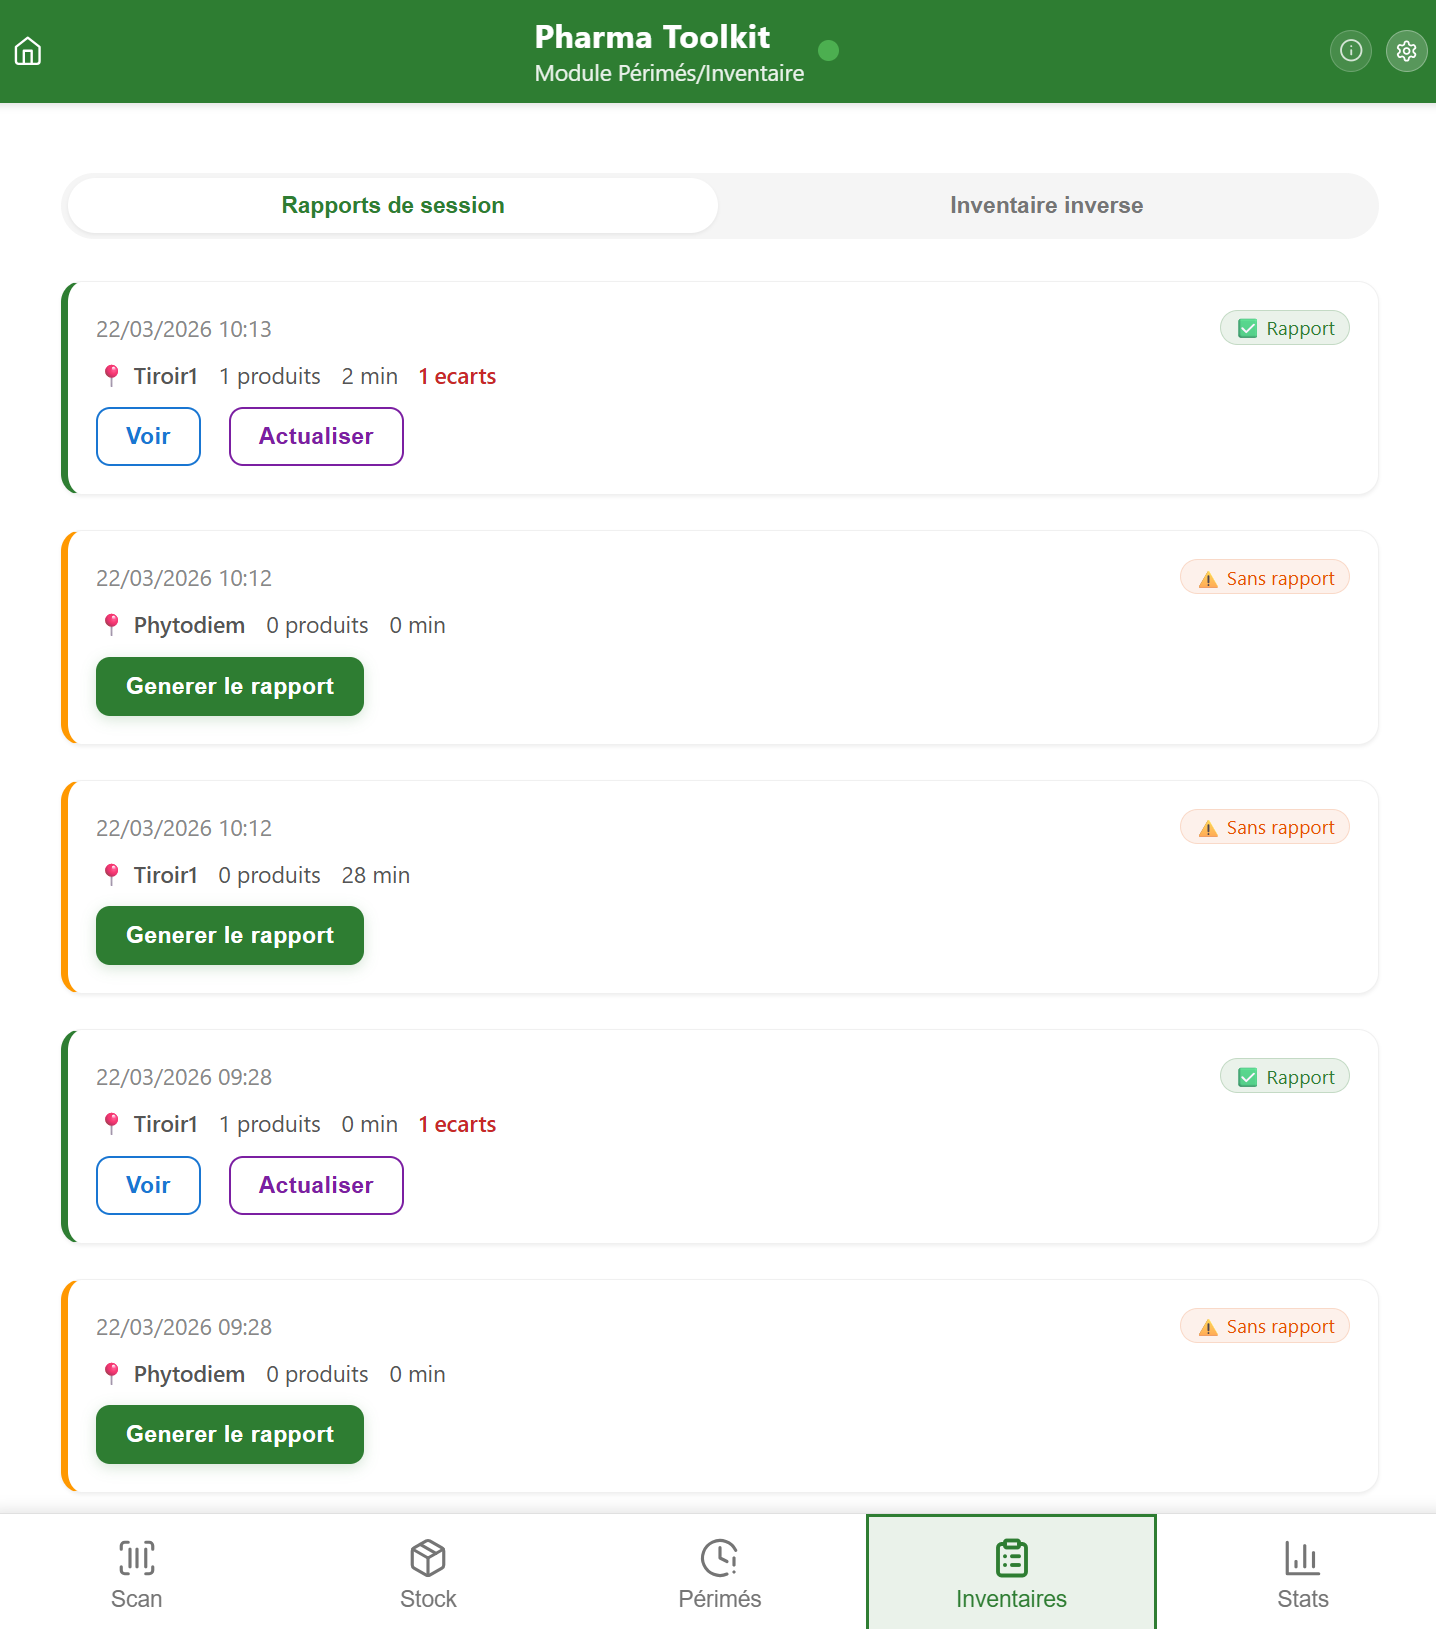Generate report for Tiroir1 28 min session

coord(230,936)
